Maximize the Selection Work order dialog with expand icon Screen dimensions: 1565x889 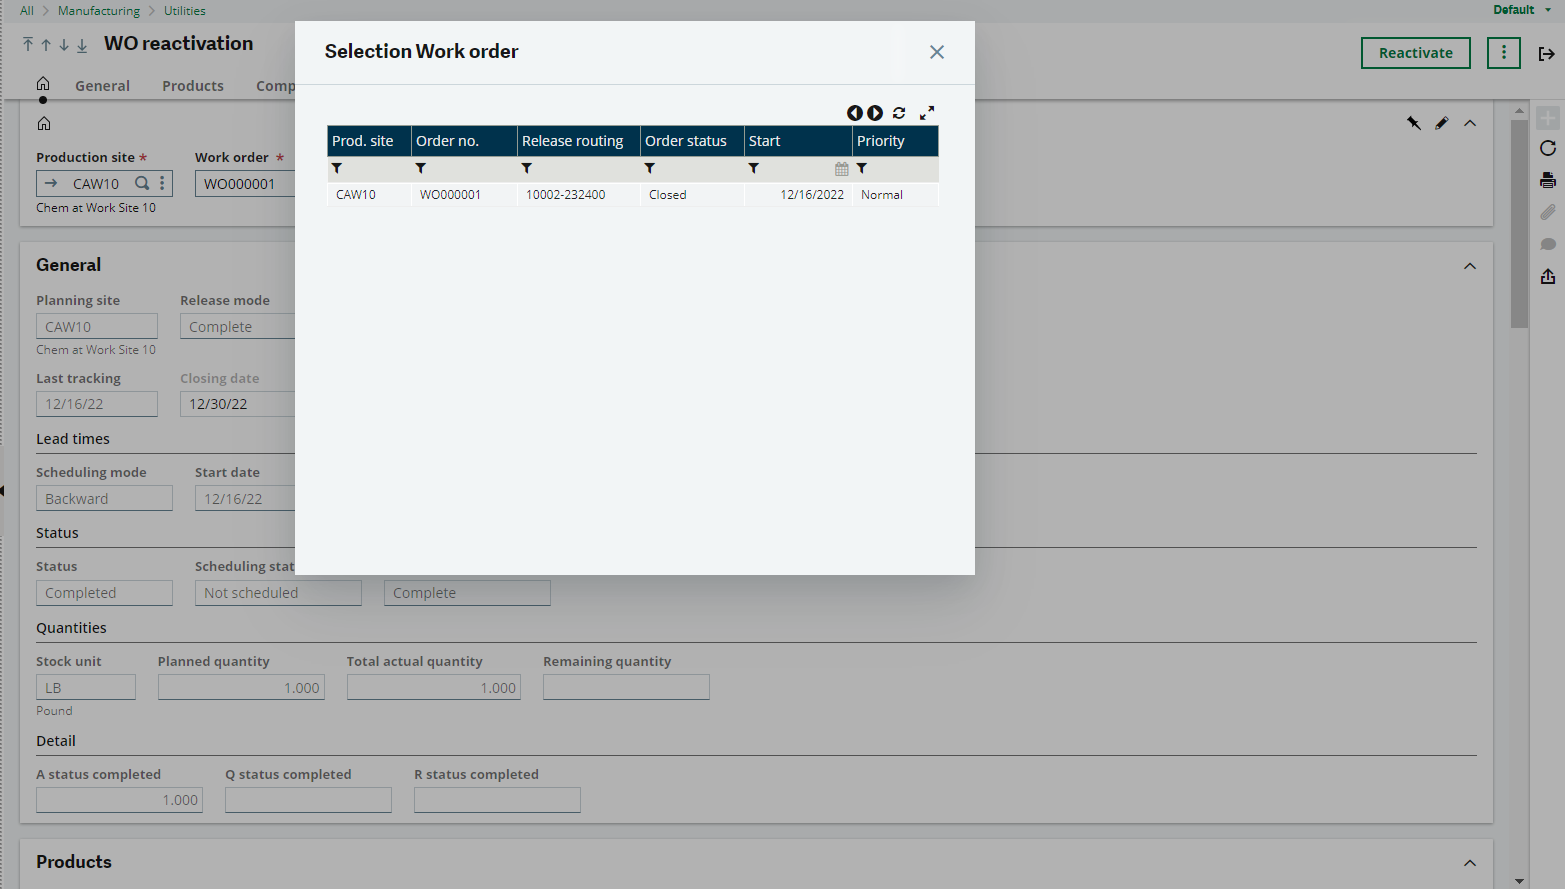(927, 113)
